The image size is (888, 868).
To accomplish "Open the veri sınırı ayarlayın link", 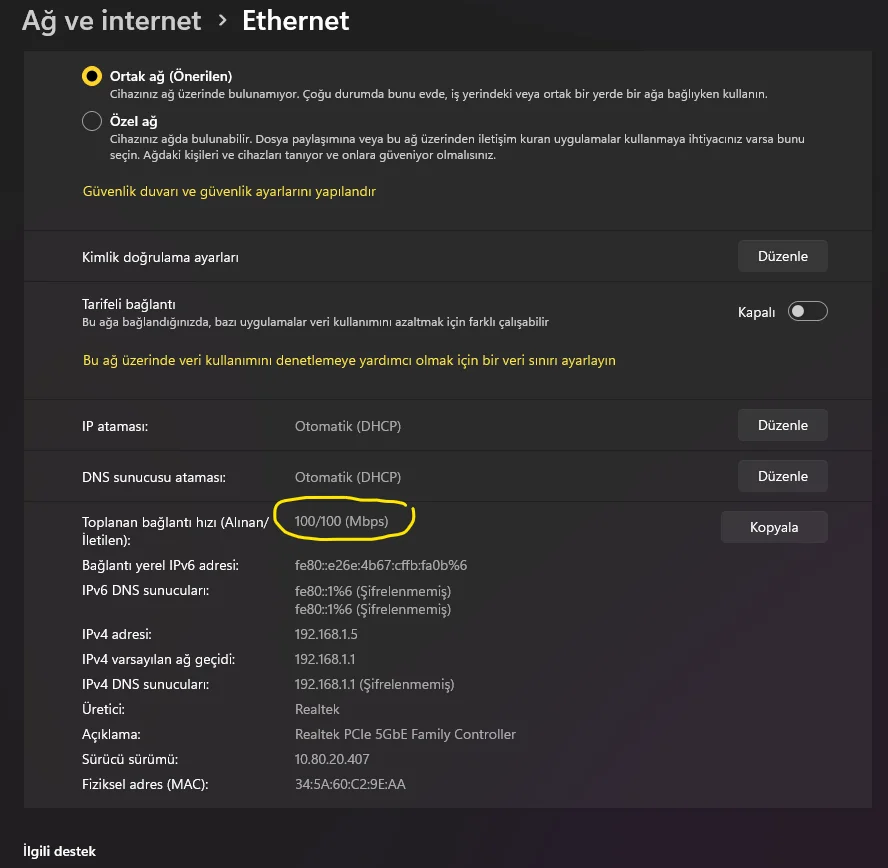I will (349, 361).
